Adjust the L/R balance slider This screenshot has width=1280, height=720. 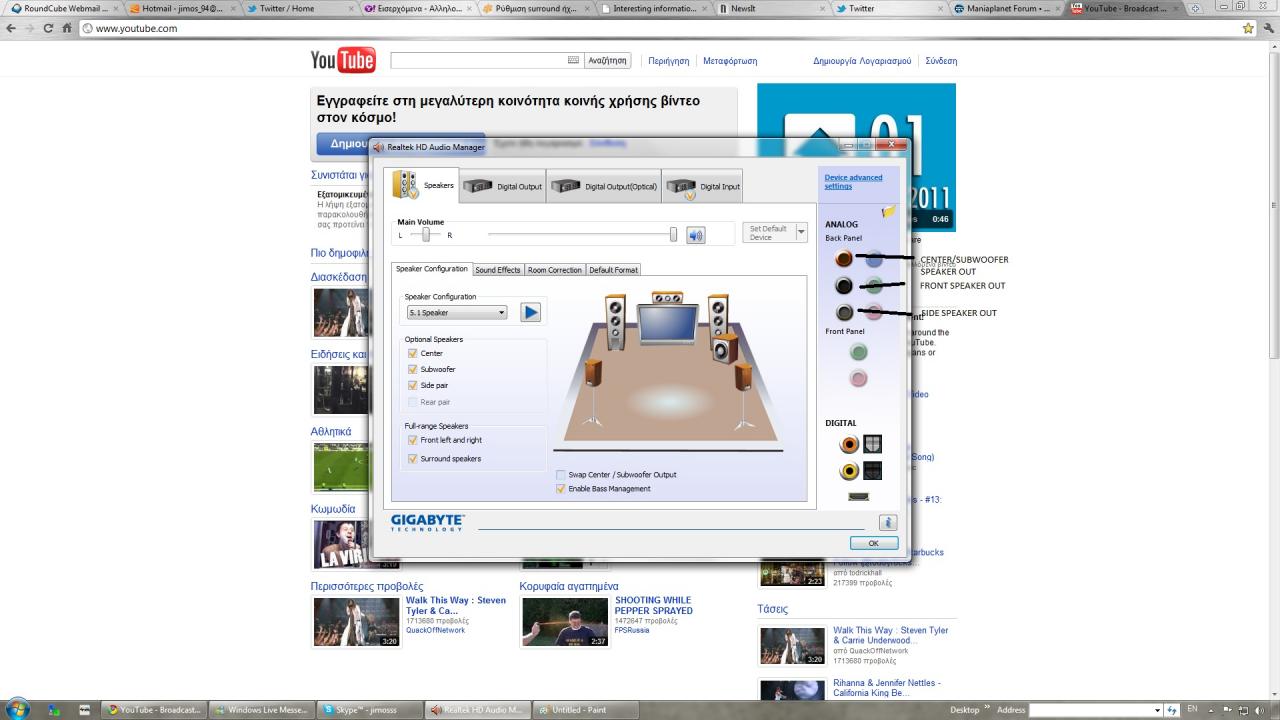click(x=426, y=235)
